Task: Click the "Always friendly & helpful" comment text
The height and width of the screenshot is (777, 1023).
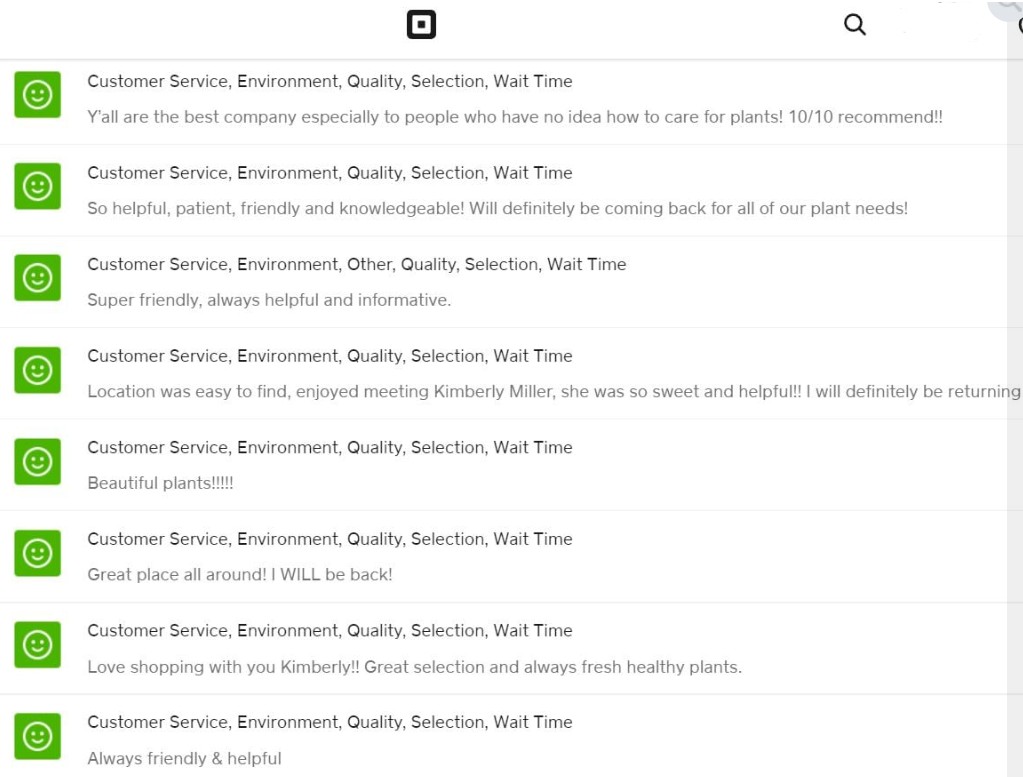Action: click(184, 759)
